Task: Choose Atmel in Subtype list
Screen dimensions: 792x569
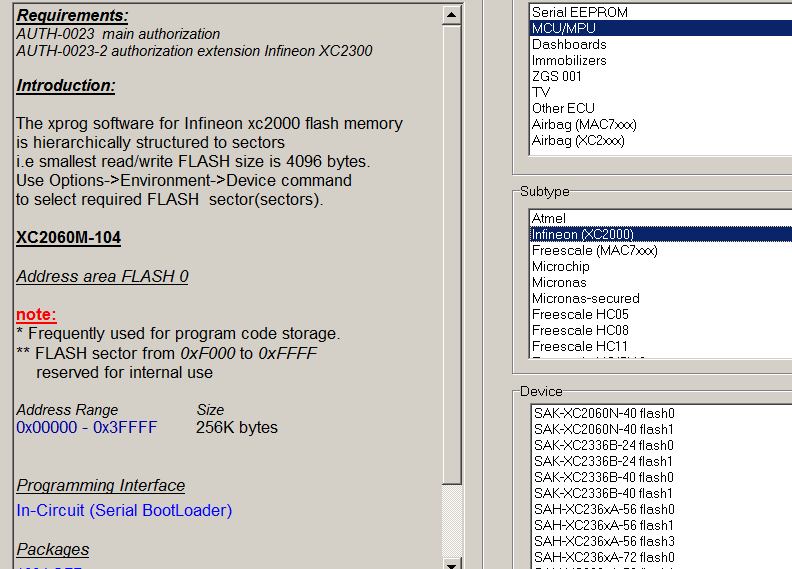Action: tap(661, 219)
